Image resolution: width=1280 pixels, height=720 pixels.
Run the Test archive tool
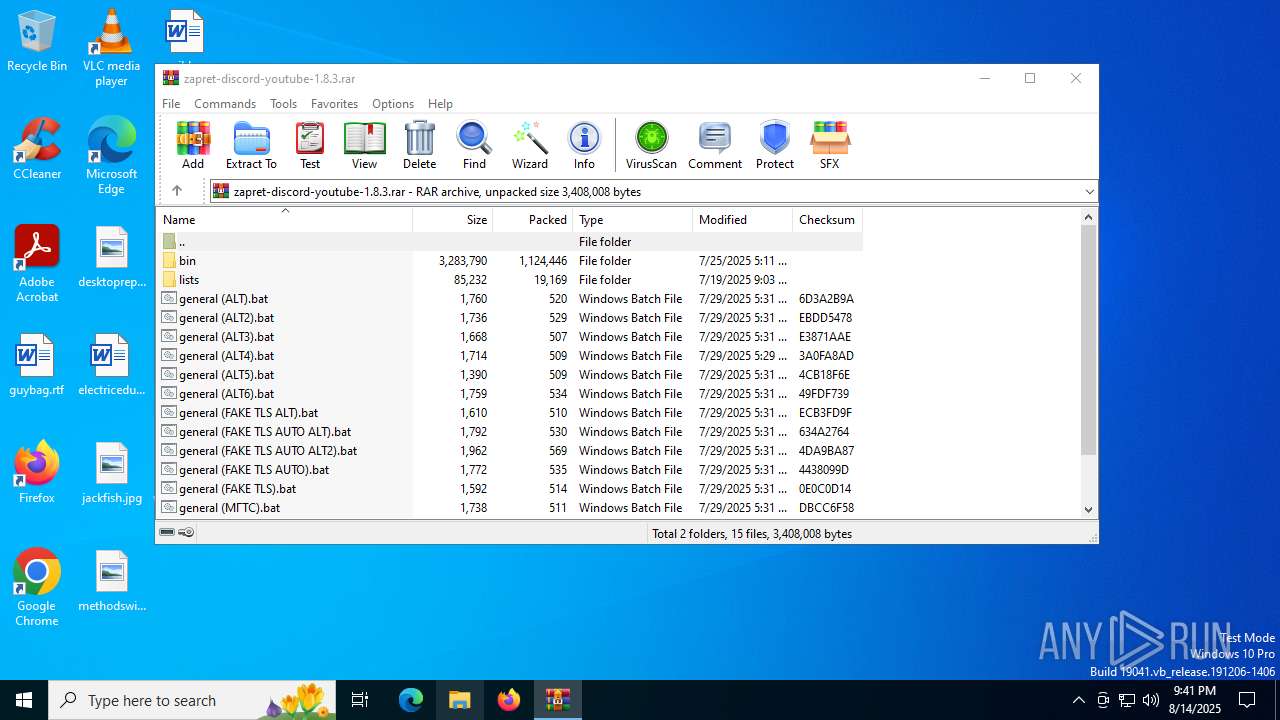(310, 146)
